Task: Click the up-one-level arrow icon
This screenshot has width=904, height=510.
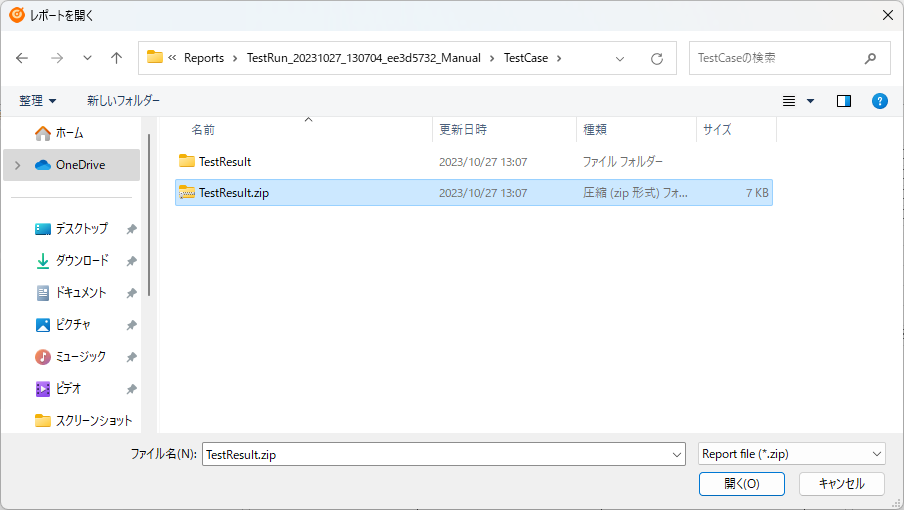Action: tap(116, 58)
